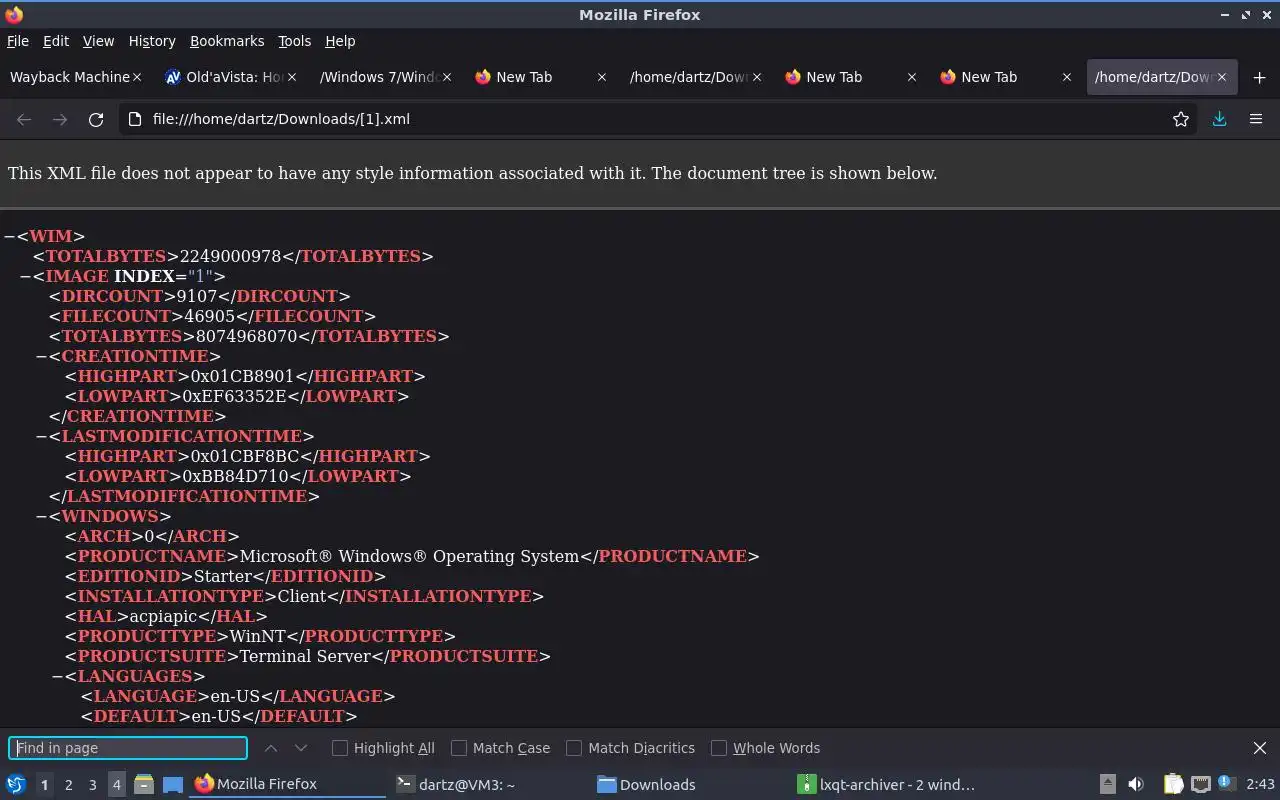Click the removable media tray icon
Screen dimensions: 1280x800
pos(1108,785)
